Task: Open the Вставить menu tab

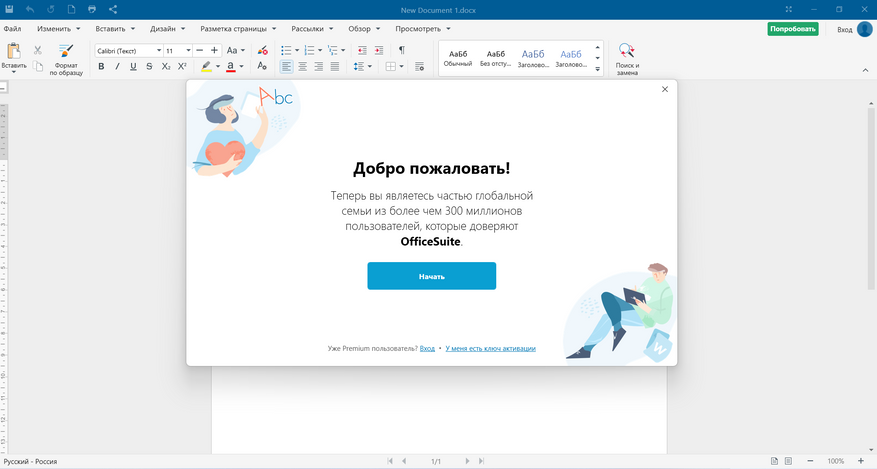Action: [x=115, y=29]
